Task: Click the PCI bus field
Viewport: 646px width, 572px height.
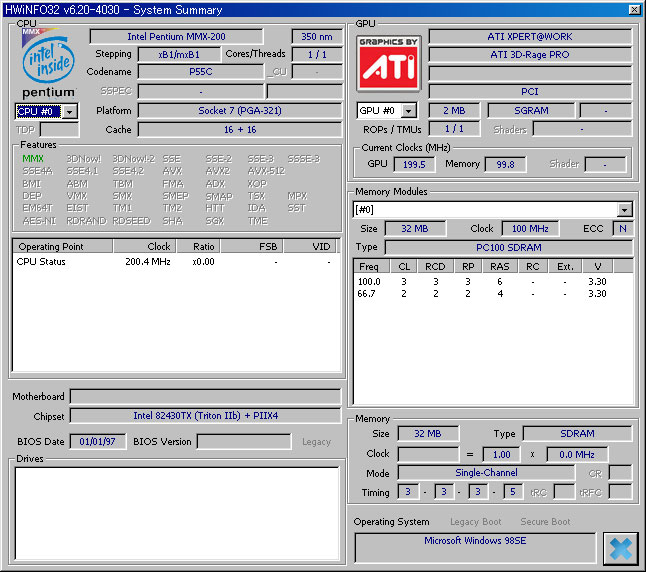Action: (530, 91)
